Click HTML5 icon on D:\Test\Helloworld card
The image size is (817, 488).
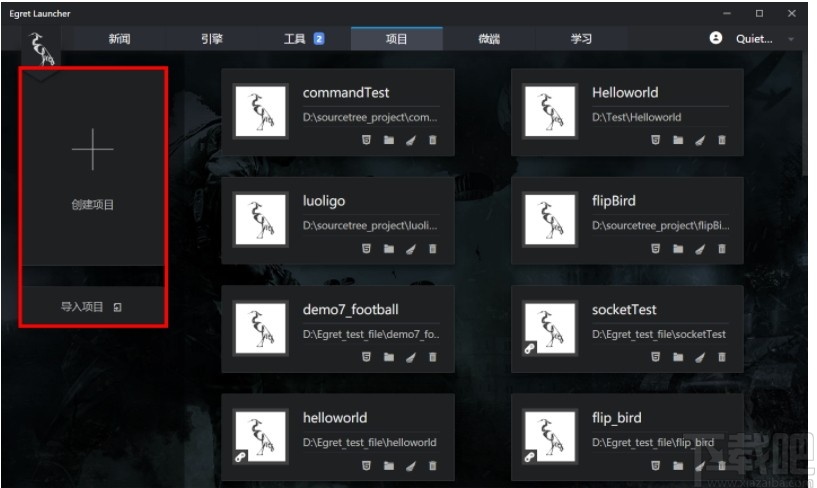(655, 140)
